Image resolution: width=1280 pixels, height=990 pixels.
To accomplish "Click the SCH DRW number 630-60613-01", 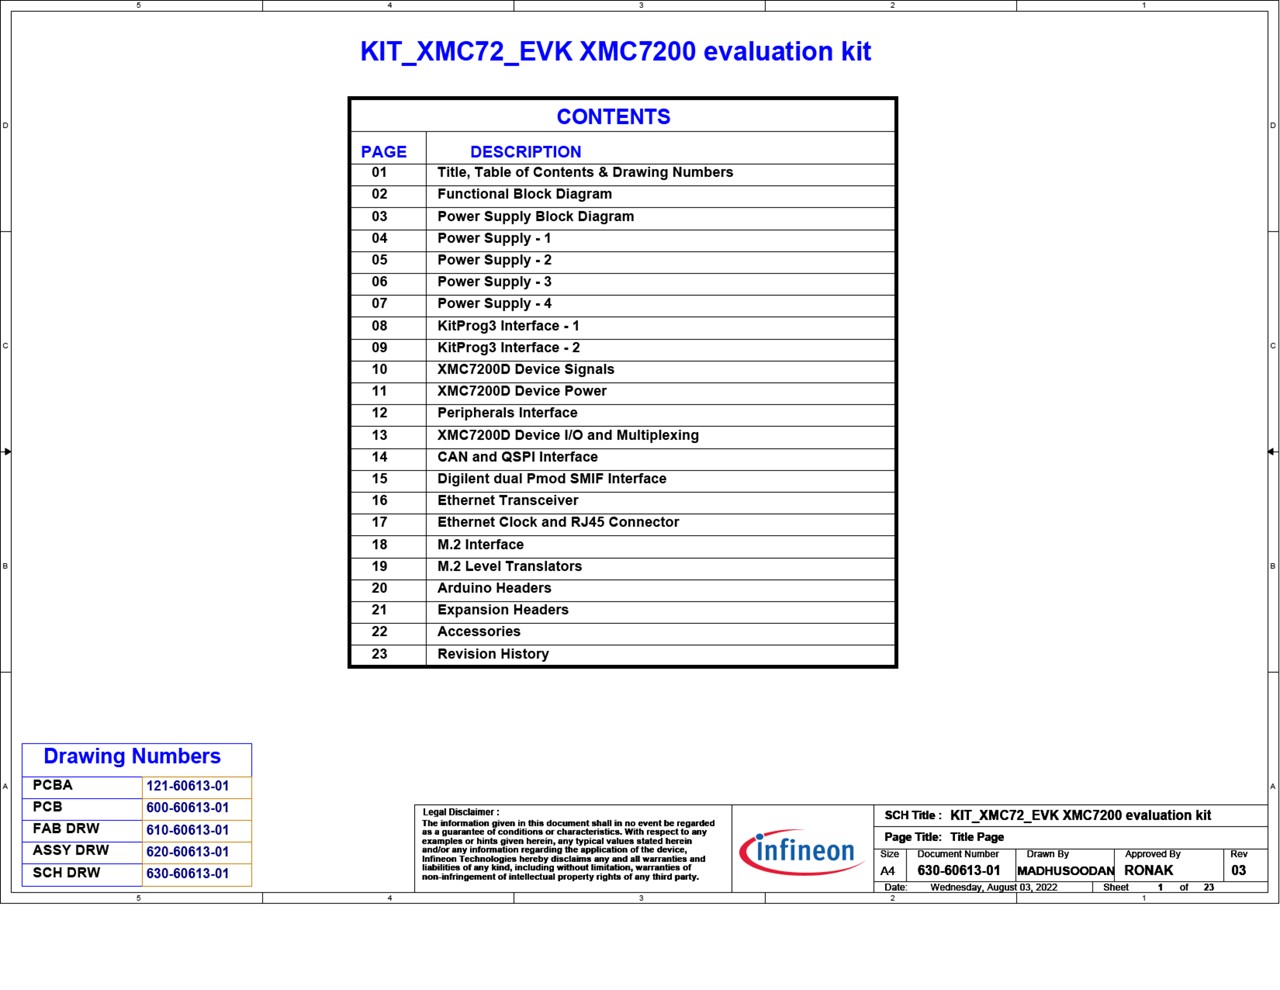I will 187,873.
